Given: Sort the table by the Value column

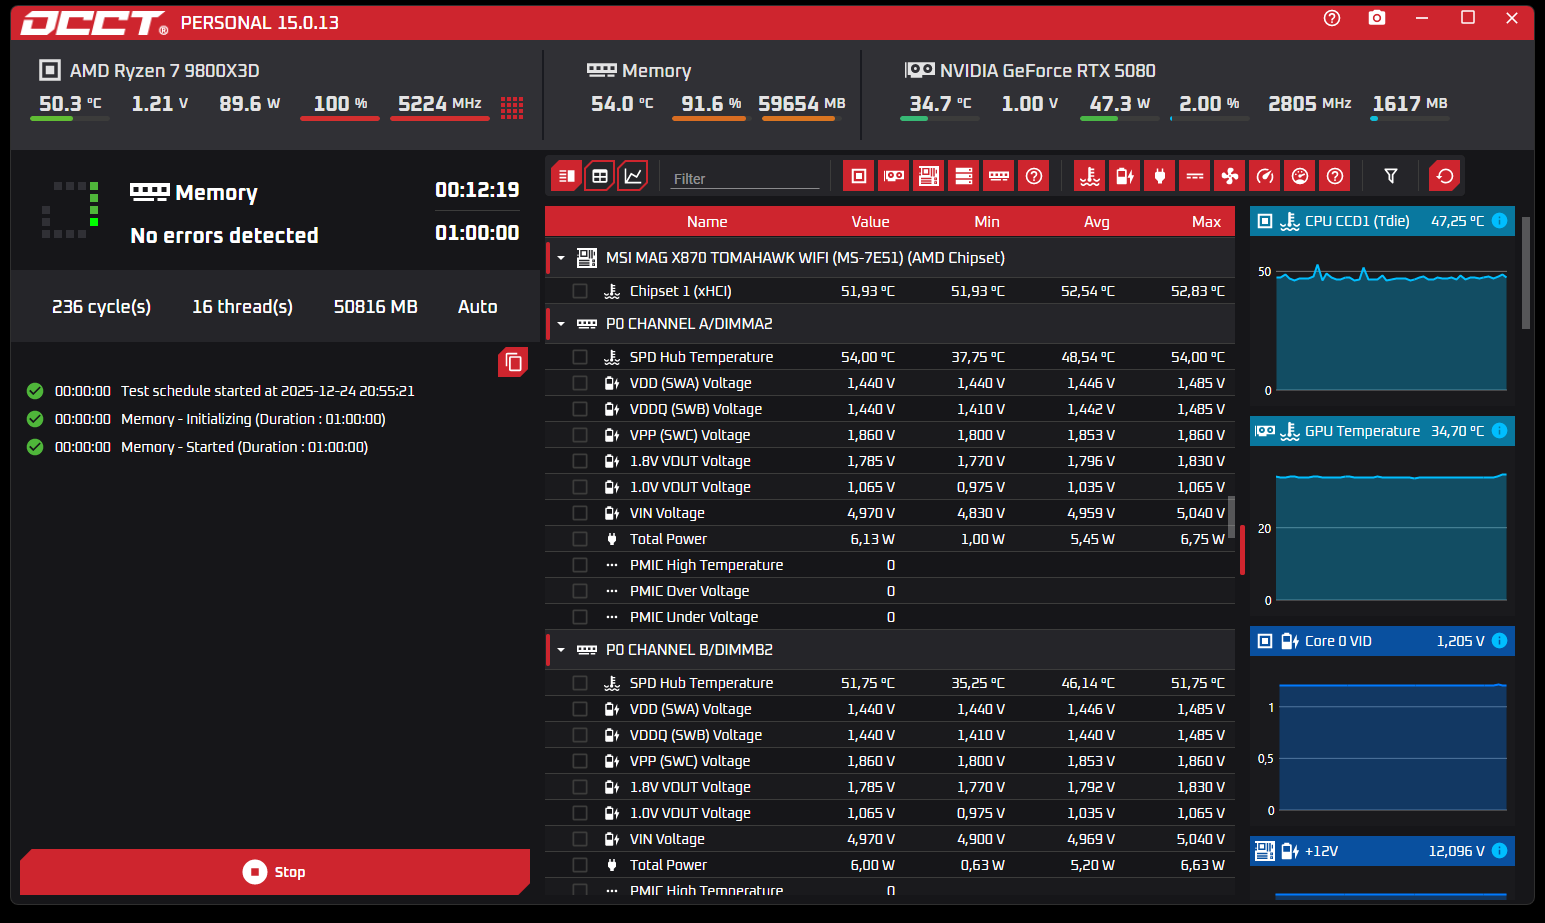Looking at the screenshot, I should 870,222.
